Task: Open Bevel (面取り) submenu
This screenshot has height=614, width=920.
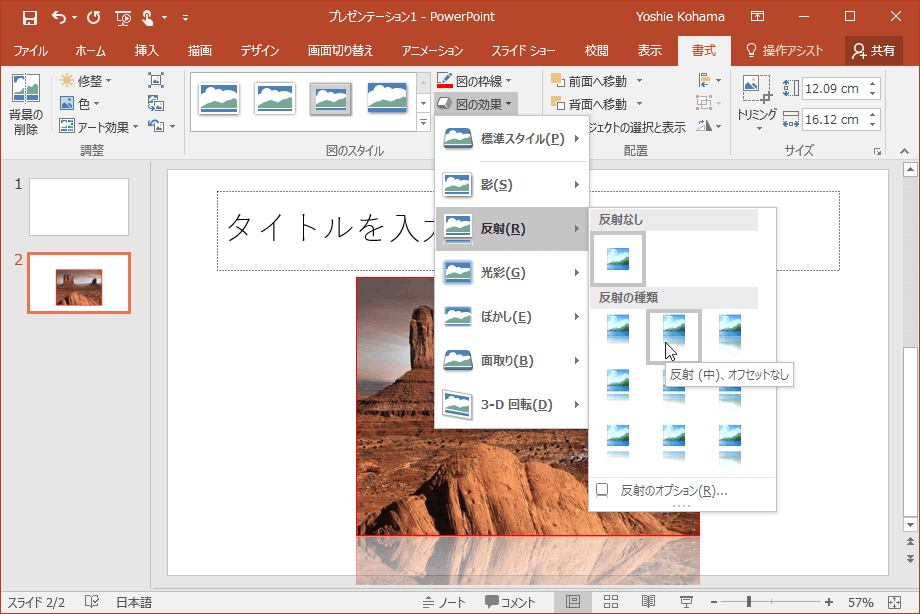Action: pyautogui.click(x=512, y=361)
